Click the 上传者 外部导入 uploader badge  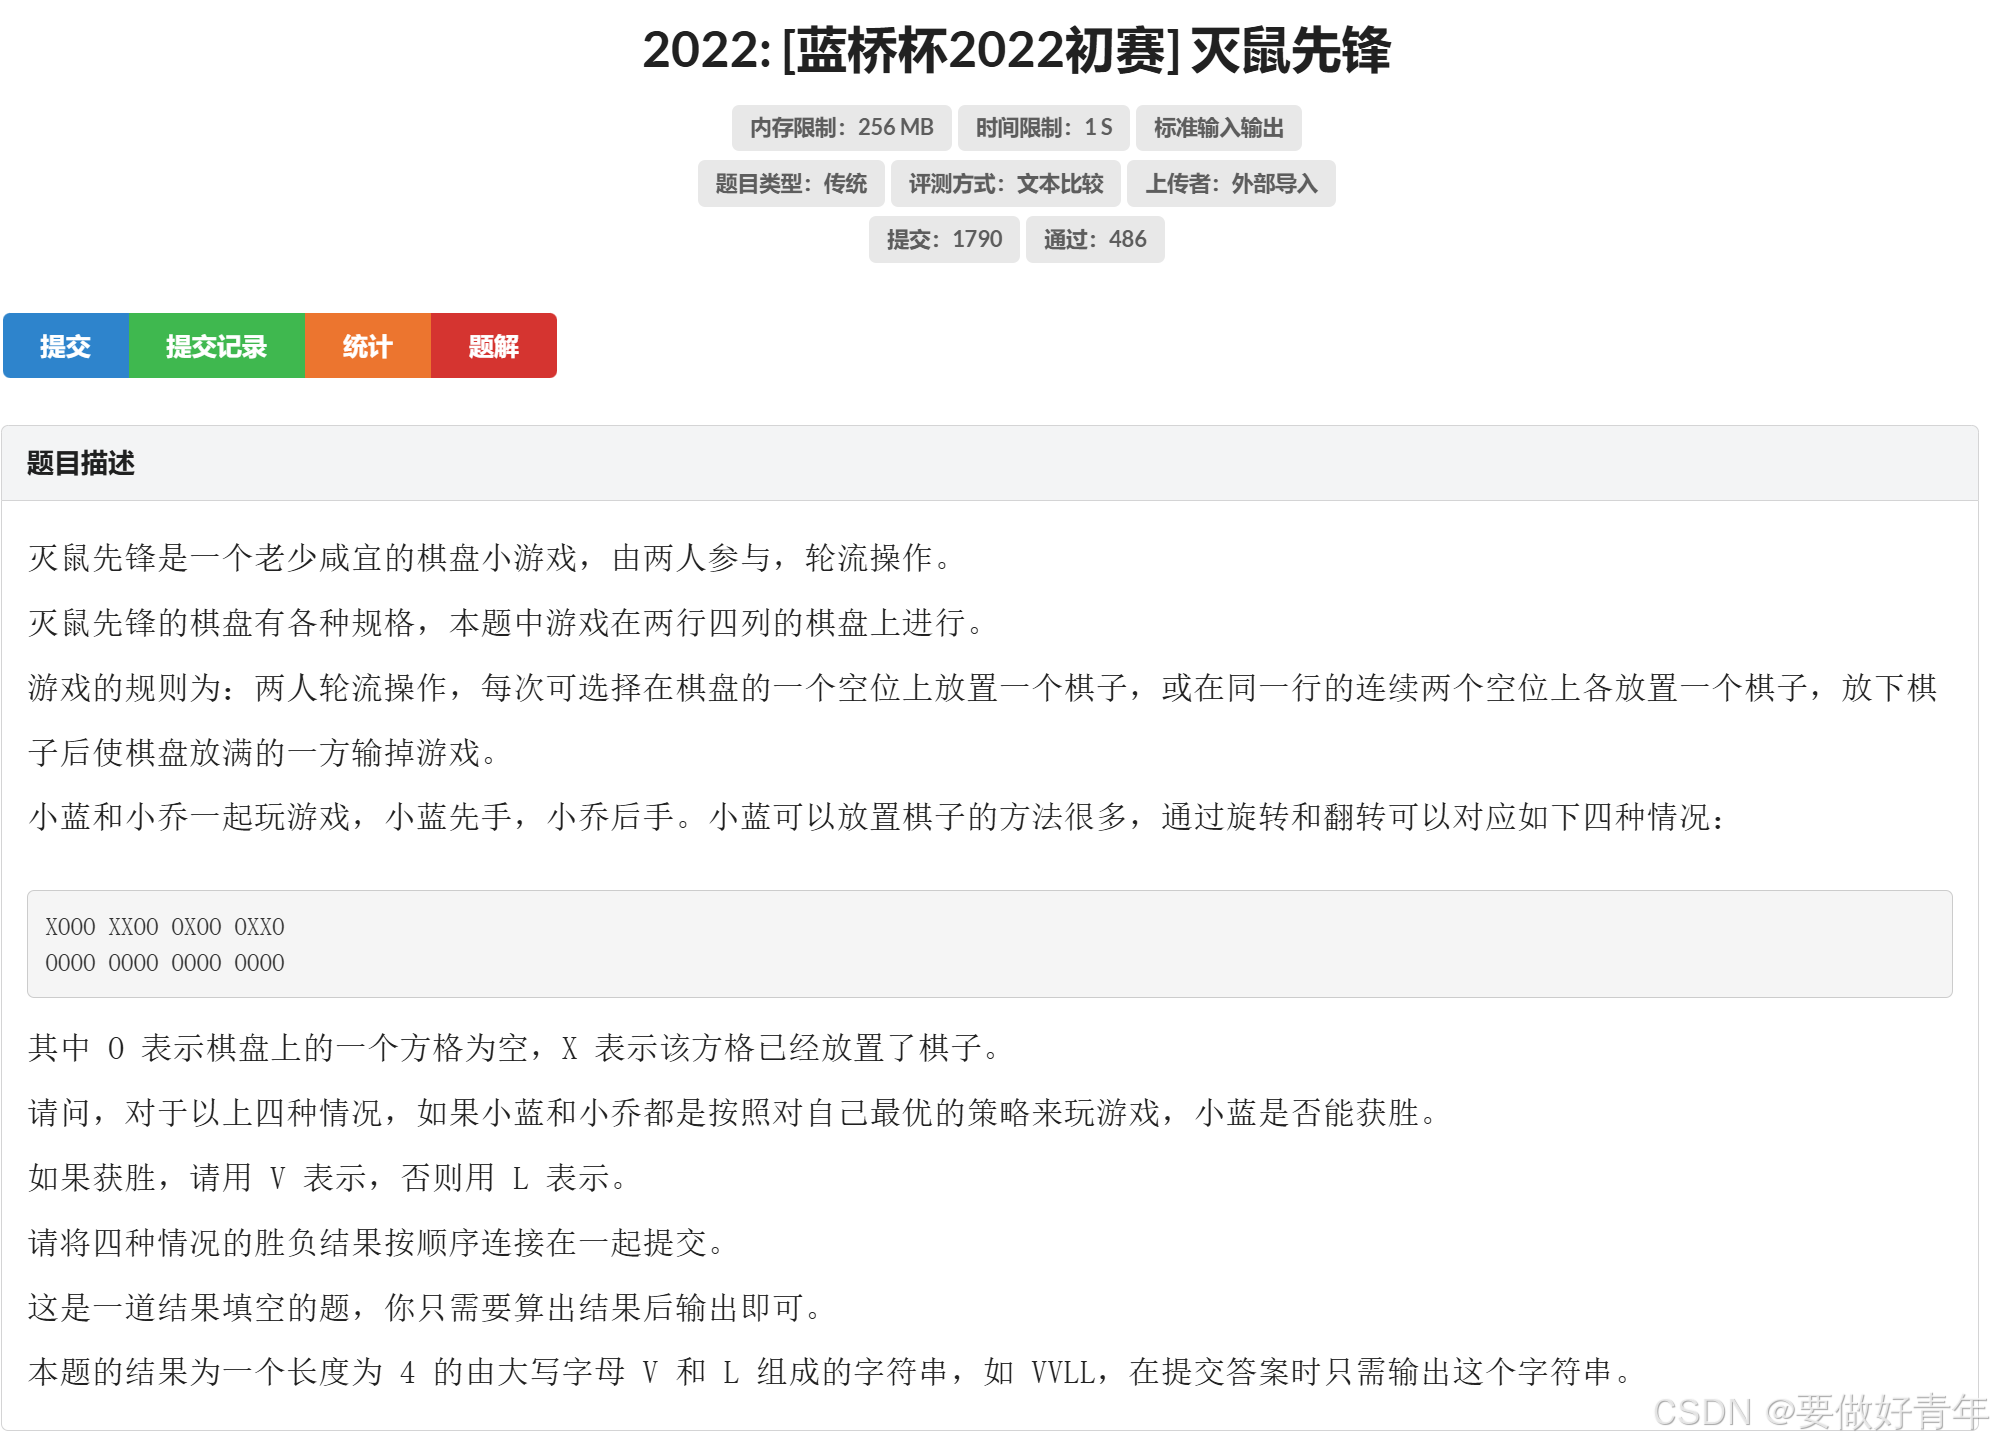(1231, 184)
